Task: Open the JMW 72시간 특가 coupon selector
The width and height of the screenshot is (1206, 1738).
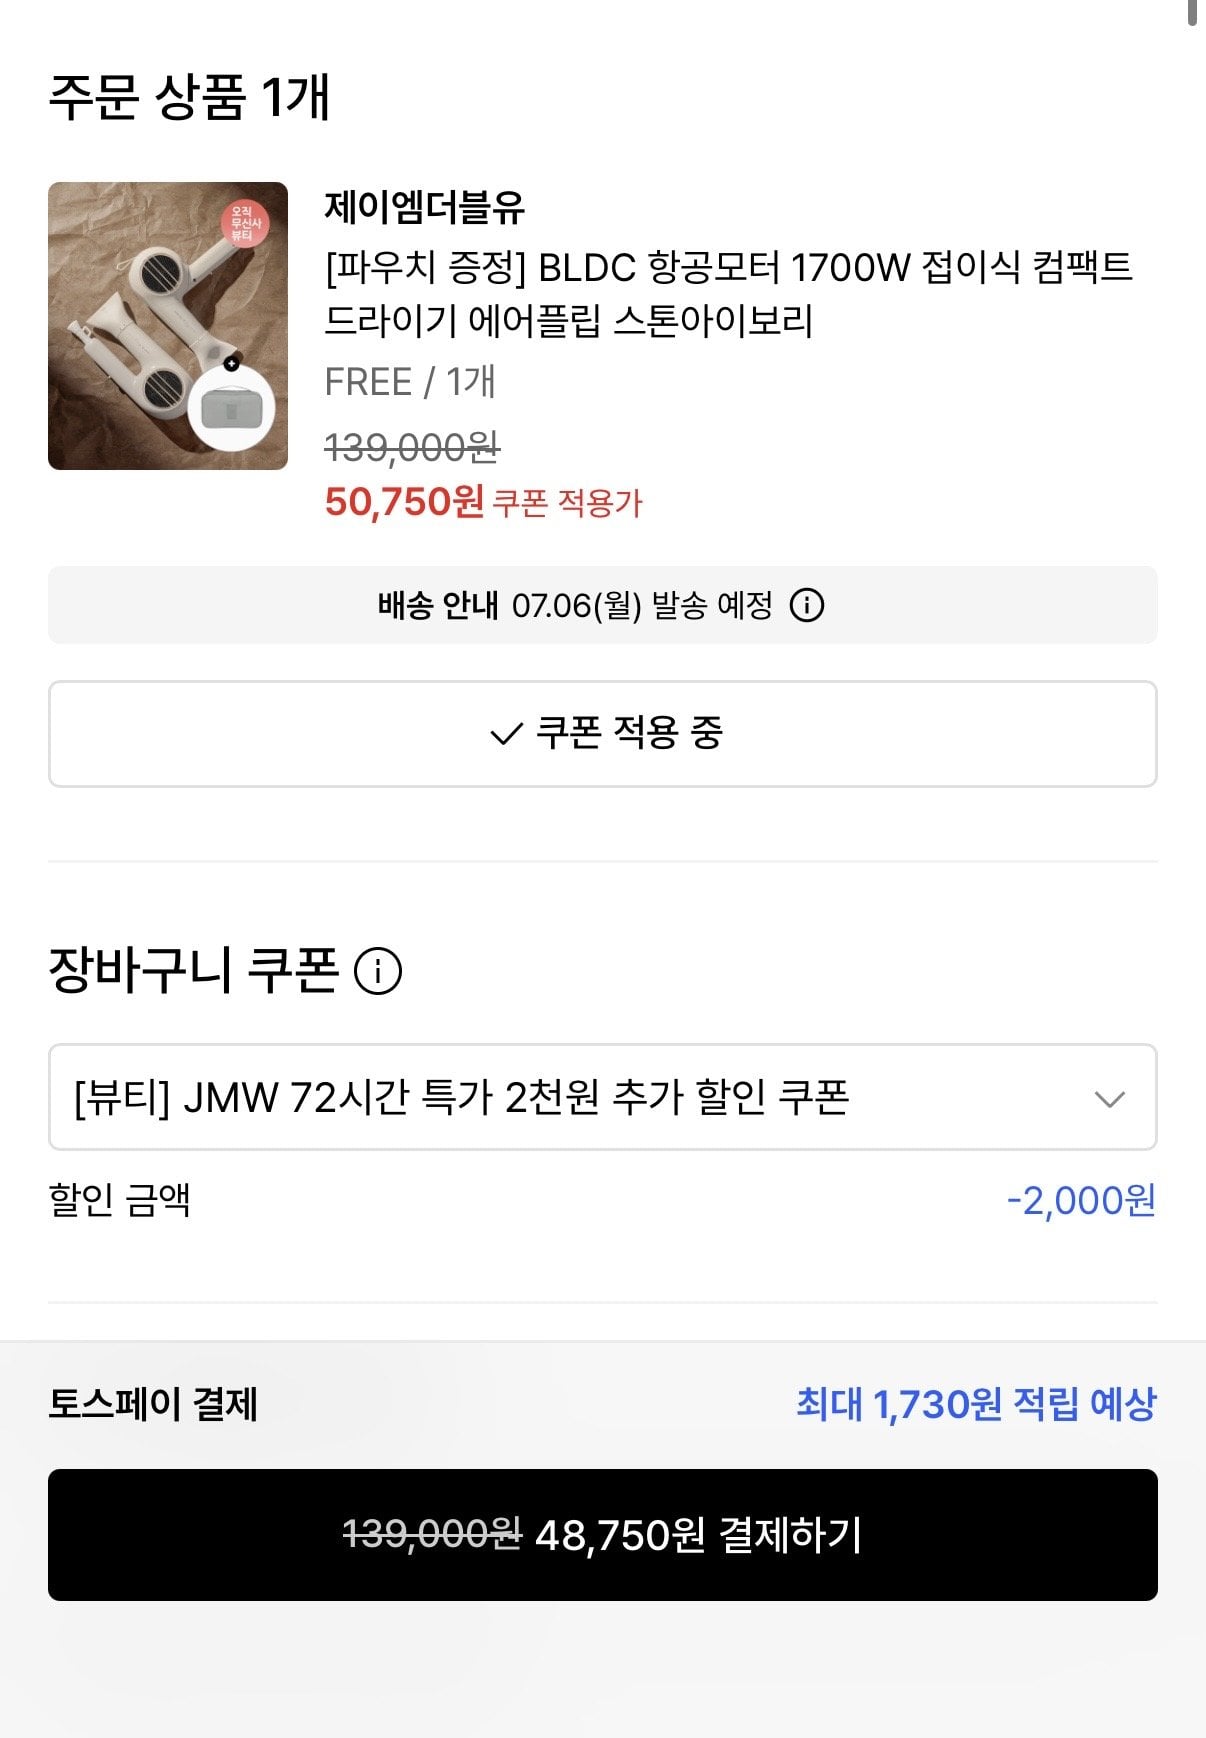Action: (602, 1097)
